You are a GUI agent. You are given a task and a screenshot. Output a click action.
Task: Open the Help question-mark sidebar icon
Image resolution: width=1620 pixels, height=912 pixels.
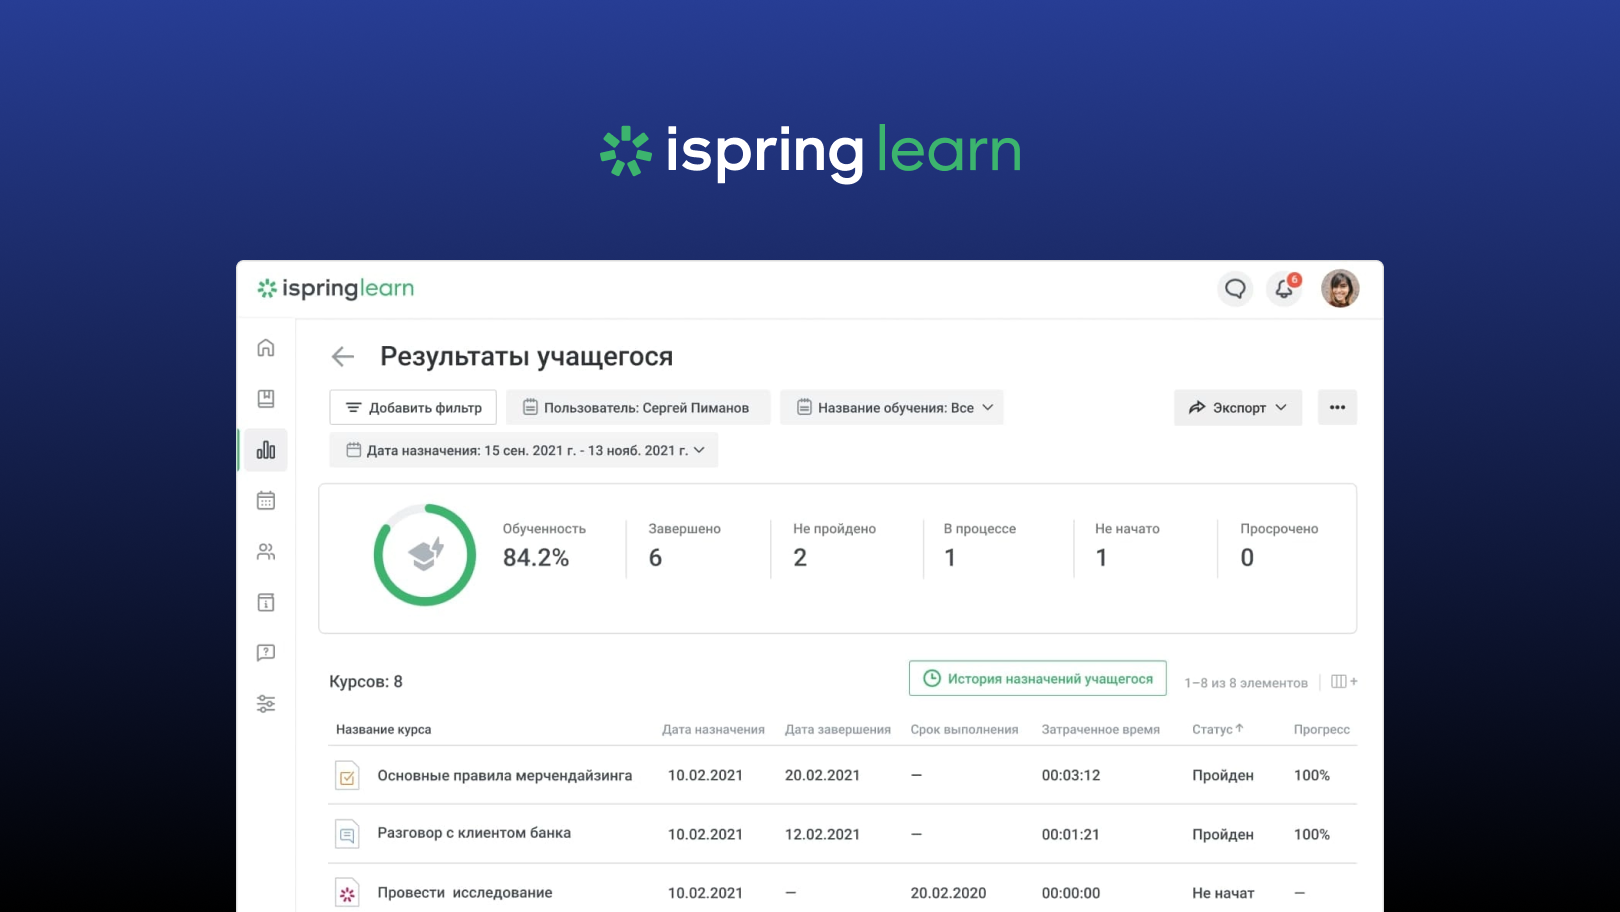tap(265, 653)
